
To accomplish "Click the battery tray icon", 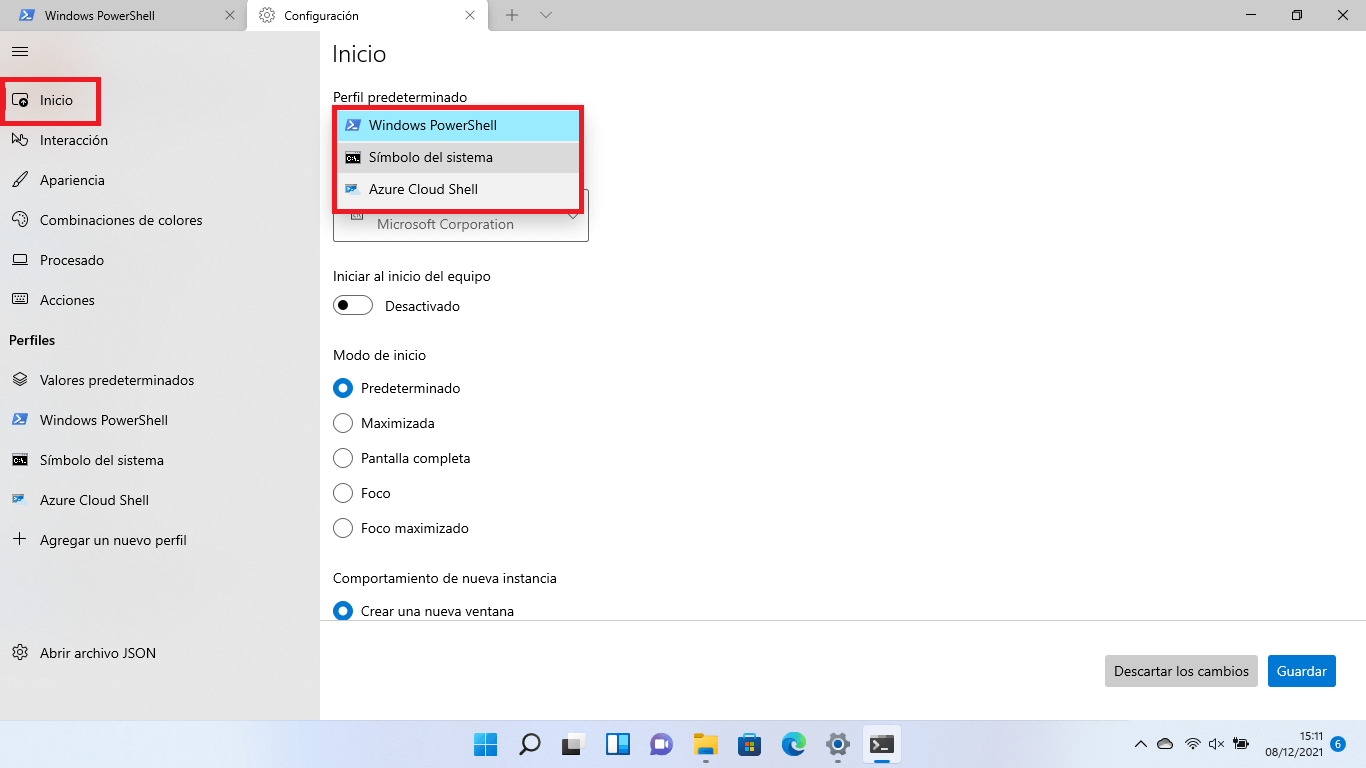I will [x=1241, y=744].
